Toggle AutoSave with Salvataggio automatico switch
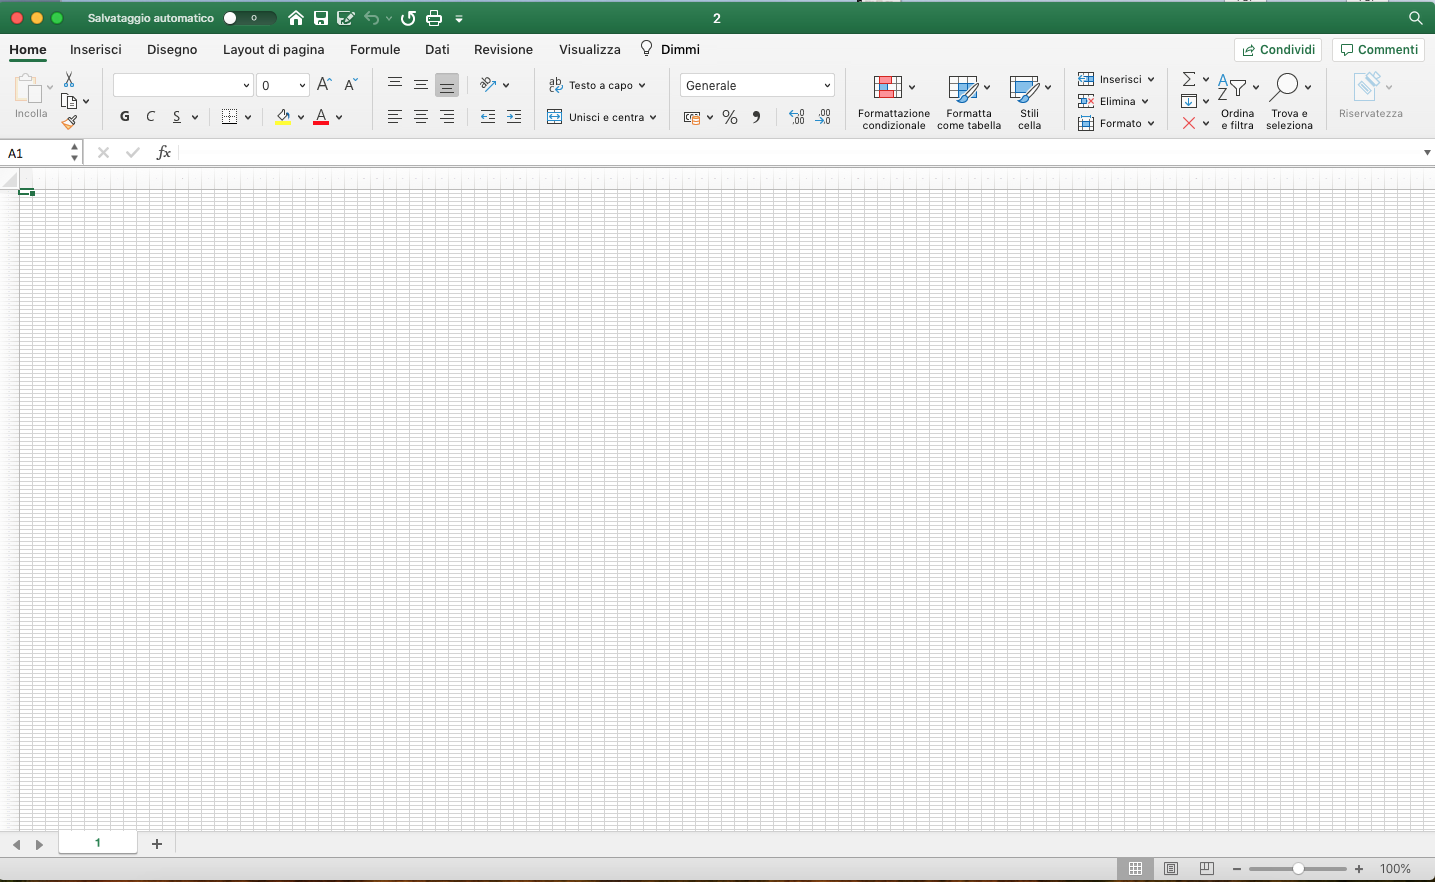 click(248, 17)
